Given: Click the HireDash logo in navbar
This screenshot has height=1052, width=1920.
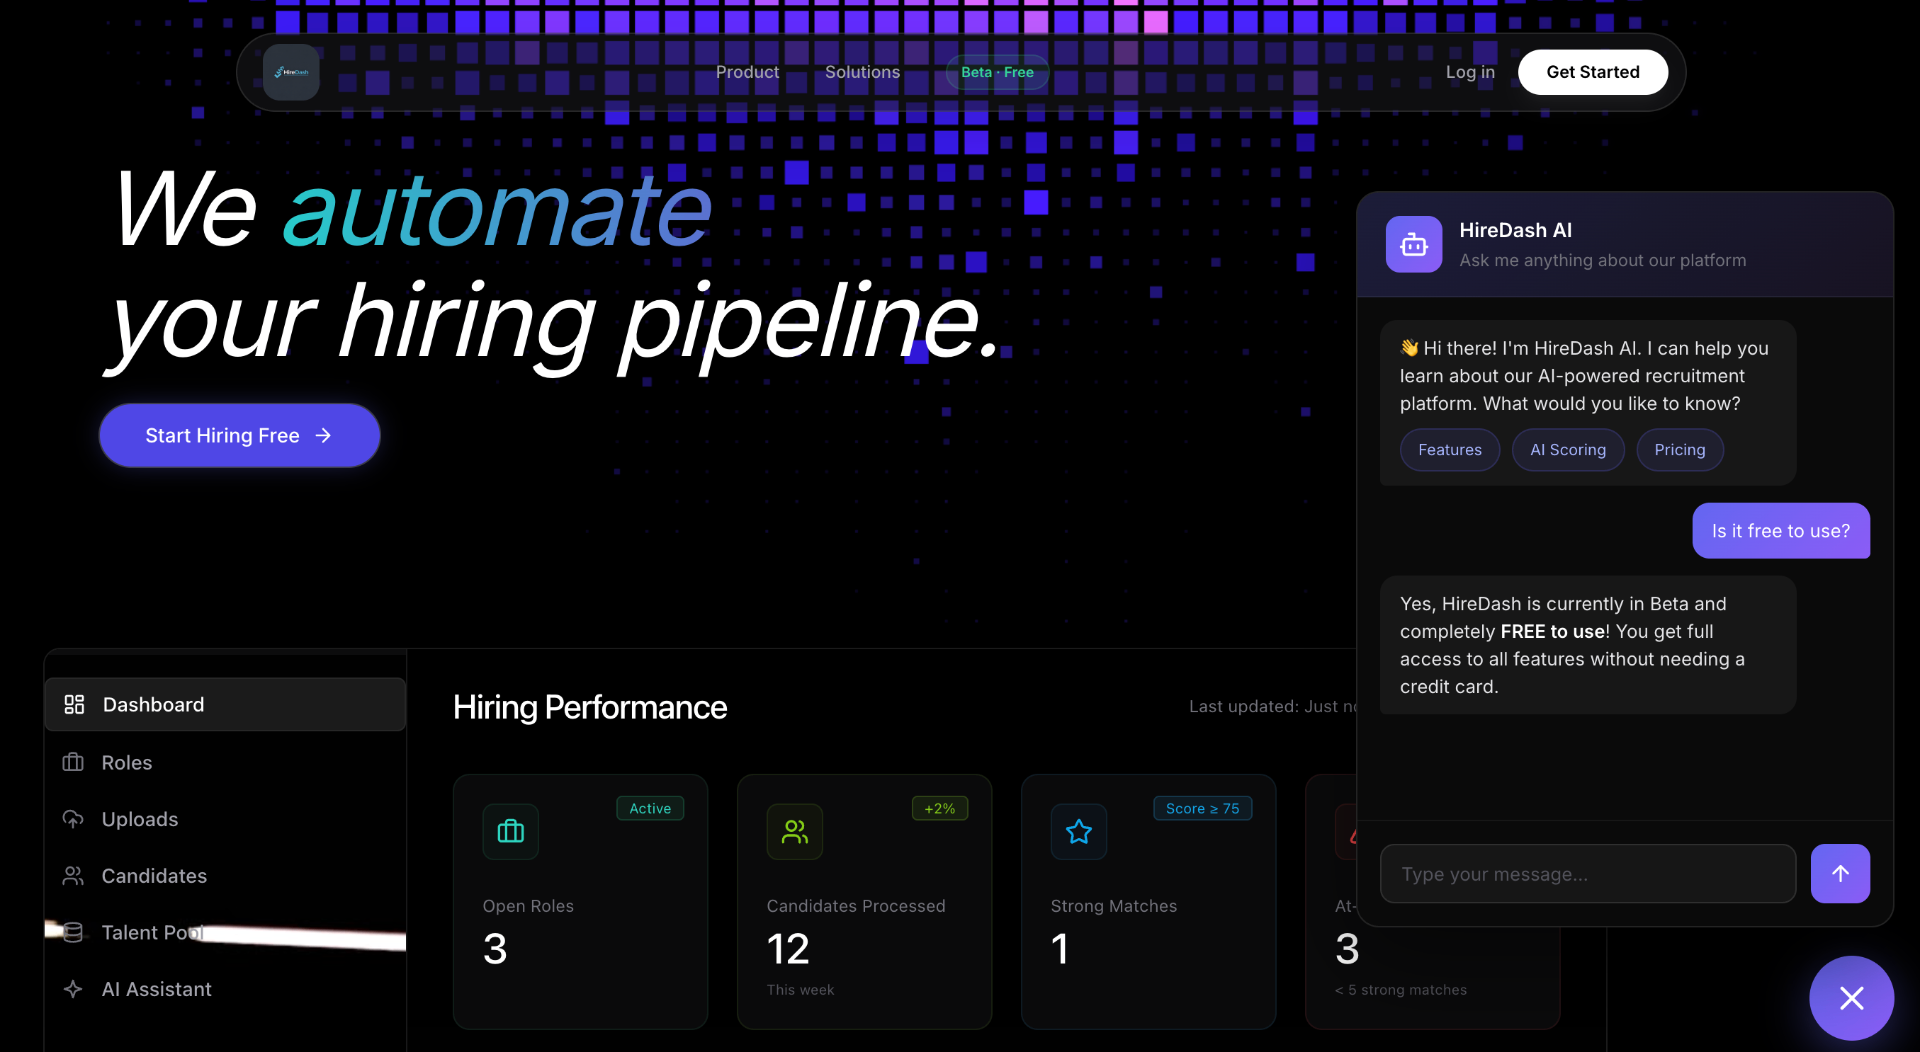Looking at the screenshot, I should [291, 72].
